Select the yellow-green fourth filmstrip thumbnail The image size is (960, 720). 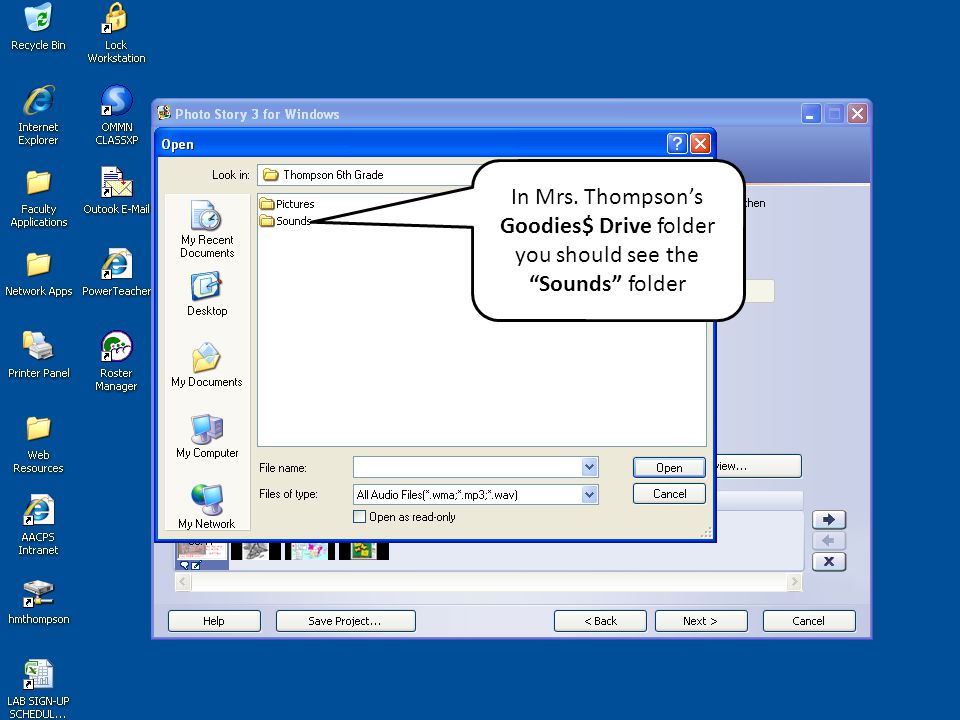tap(363, 551)
